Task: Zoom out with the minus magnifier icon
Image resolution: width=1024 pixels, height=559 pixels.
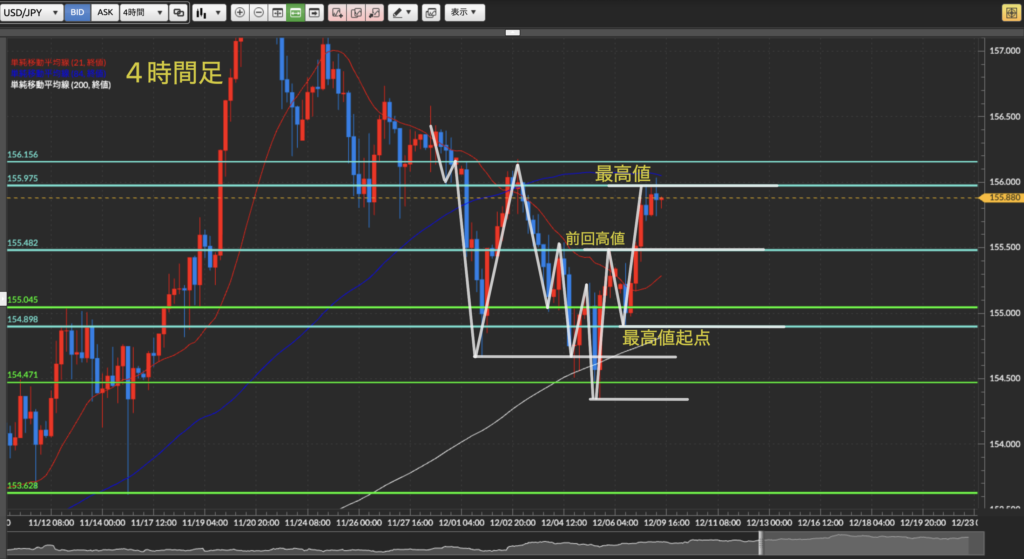Action: click(259, 13)
